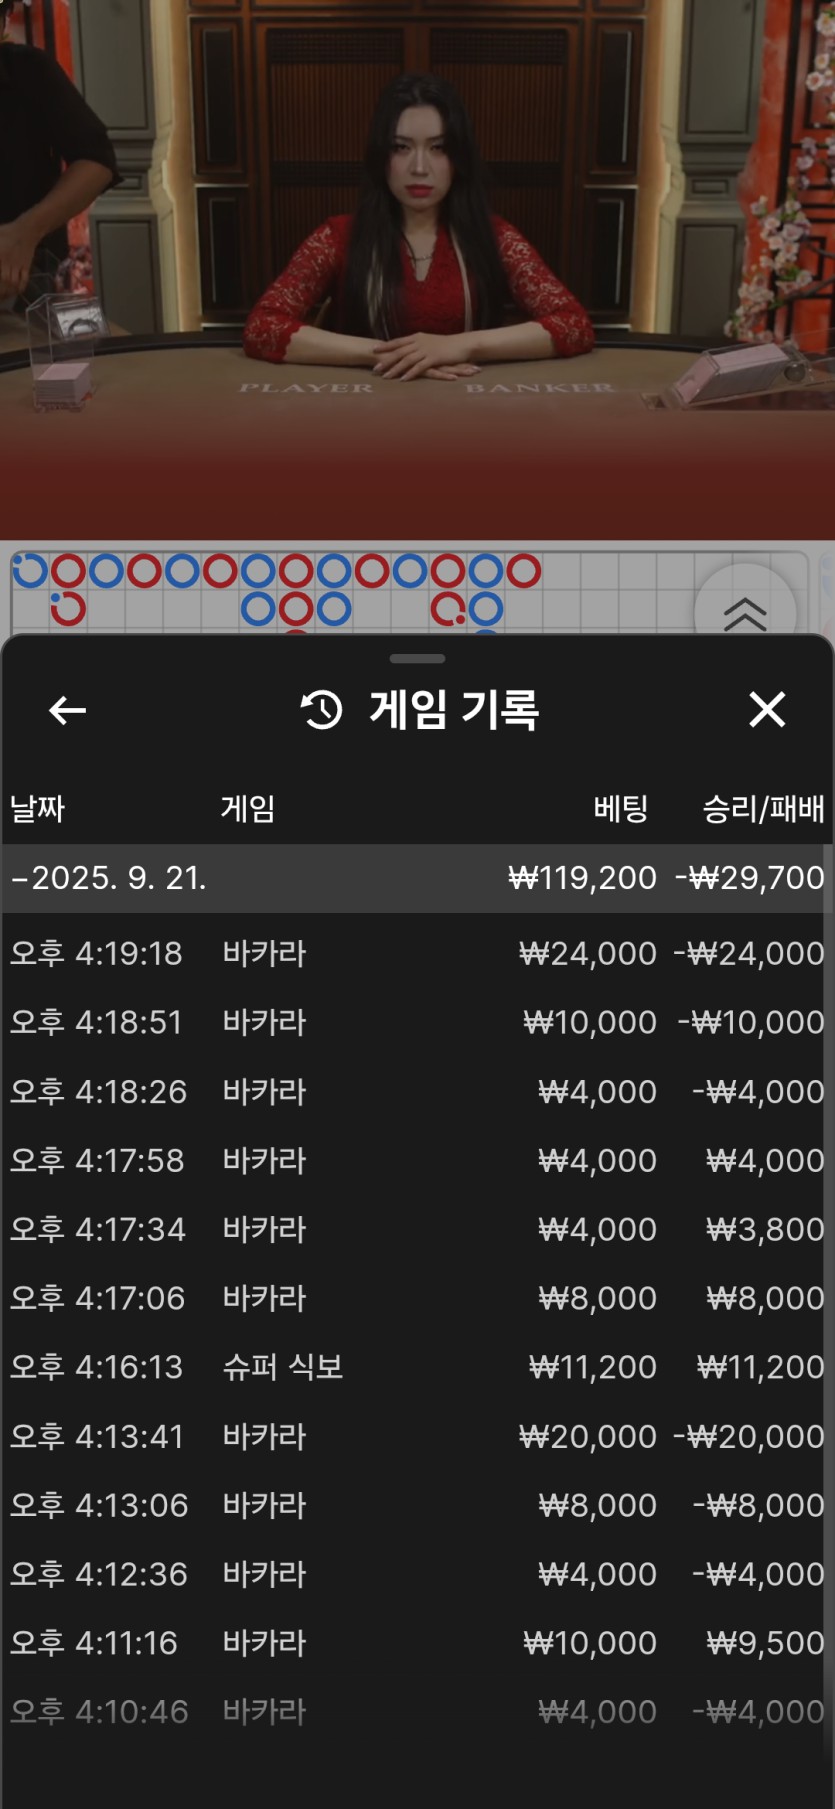Viewport: 835px width, 1809px height.
Task: Select the 오후 4:18:51 baccarat entry
Action: coord(416,1022)
